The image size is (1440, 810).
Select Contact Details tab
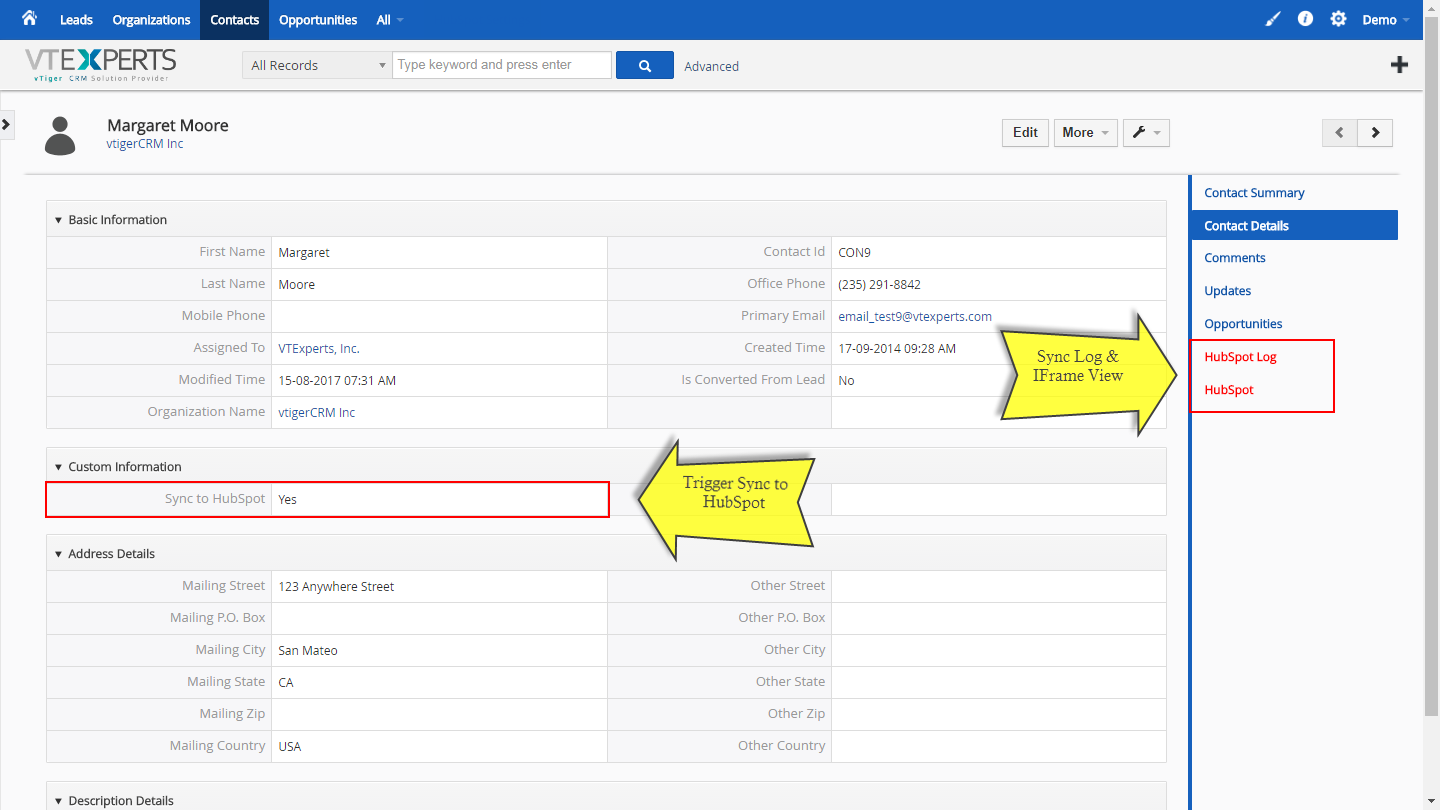tap(1294, 225)
